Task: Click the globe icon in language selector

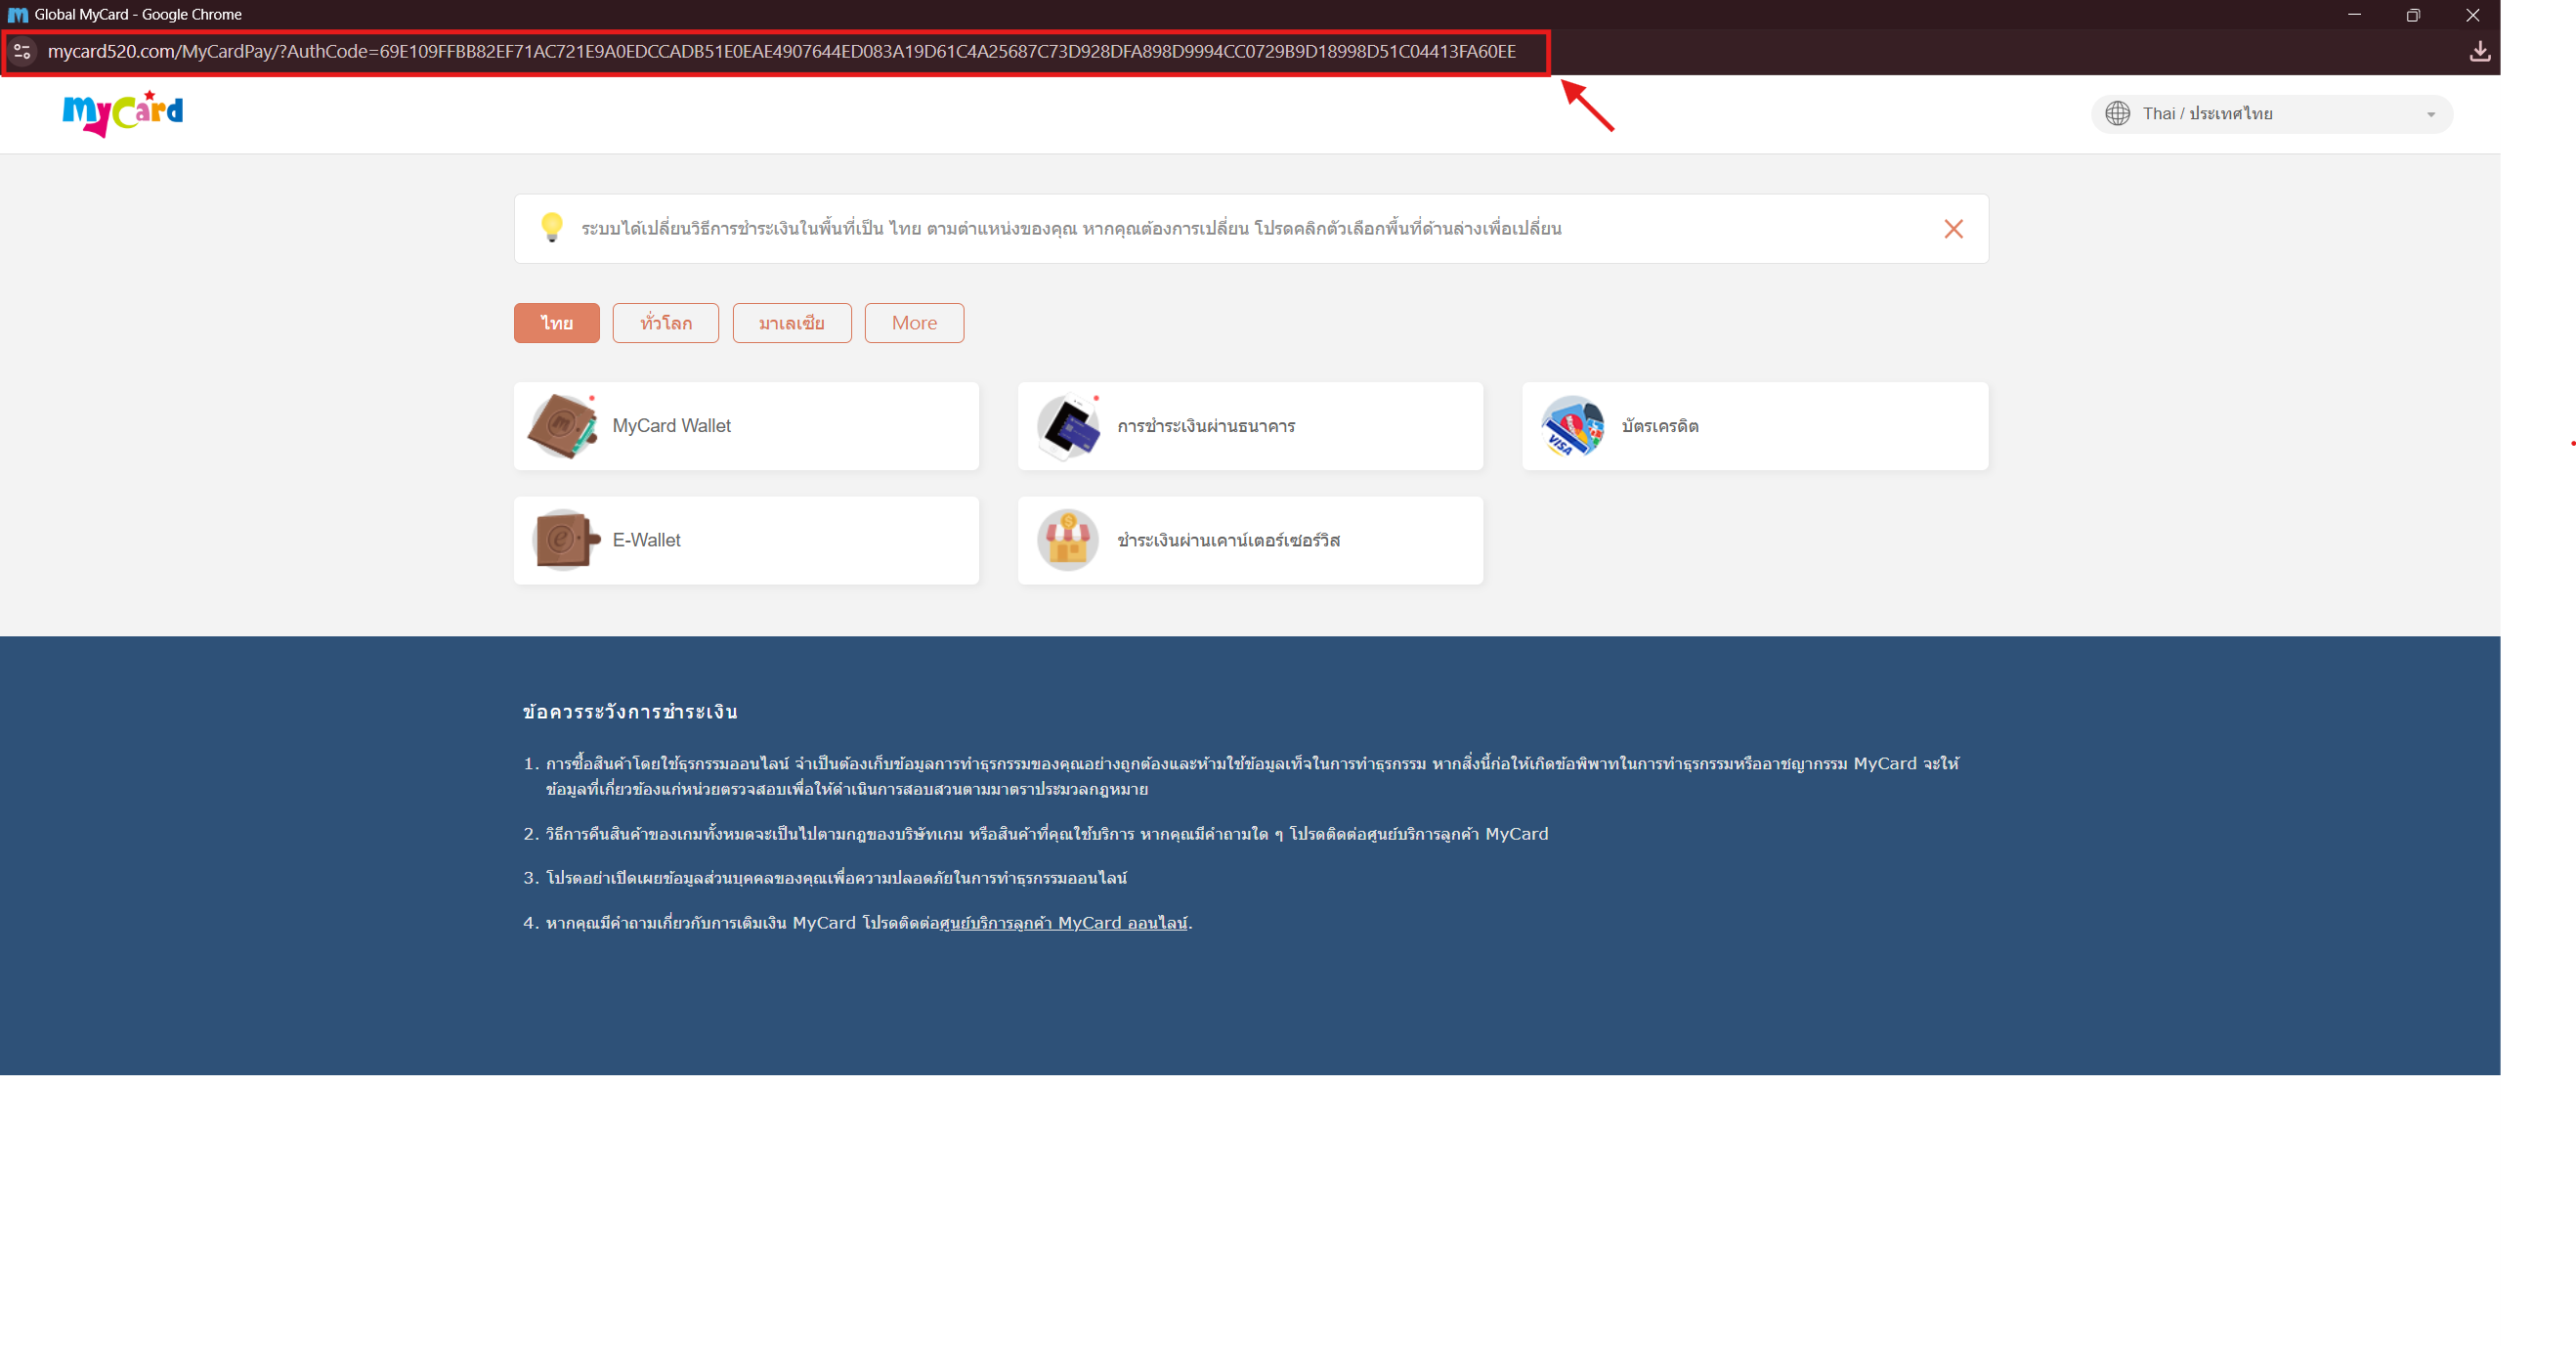Action: (2117, 113)
